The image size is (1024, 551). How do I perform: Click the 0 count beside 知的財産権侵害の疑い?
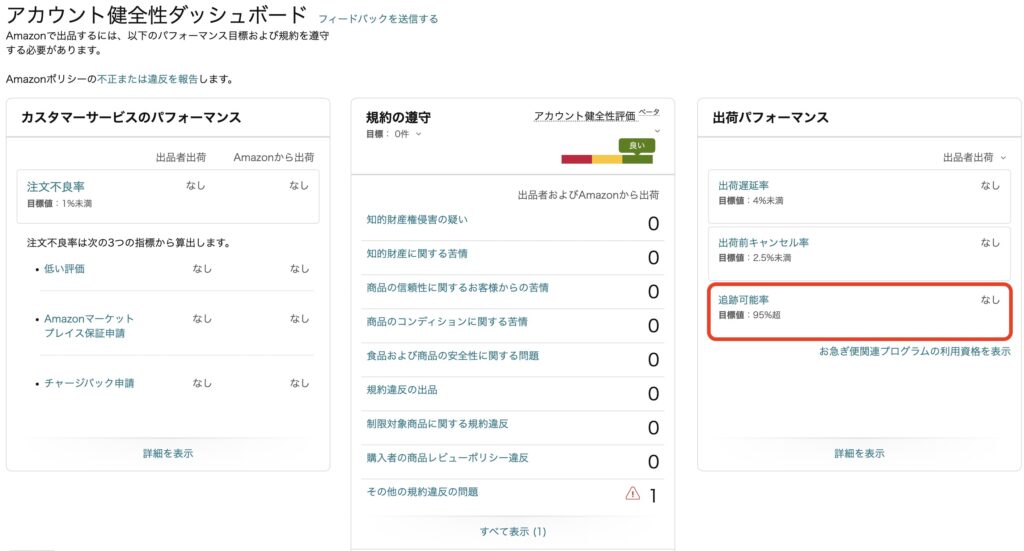[653, 224]
